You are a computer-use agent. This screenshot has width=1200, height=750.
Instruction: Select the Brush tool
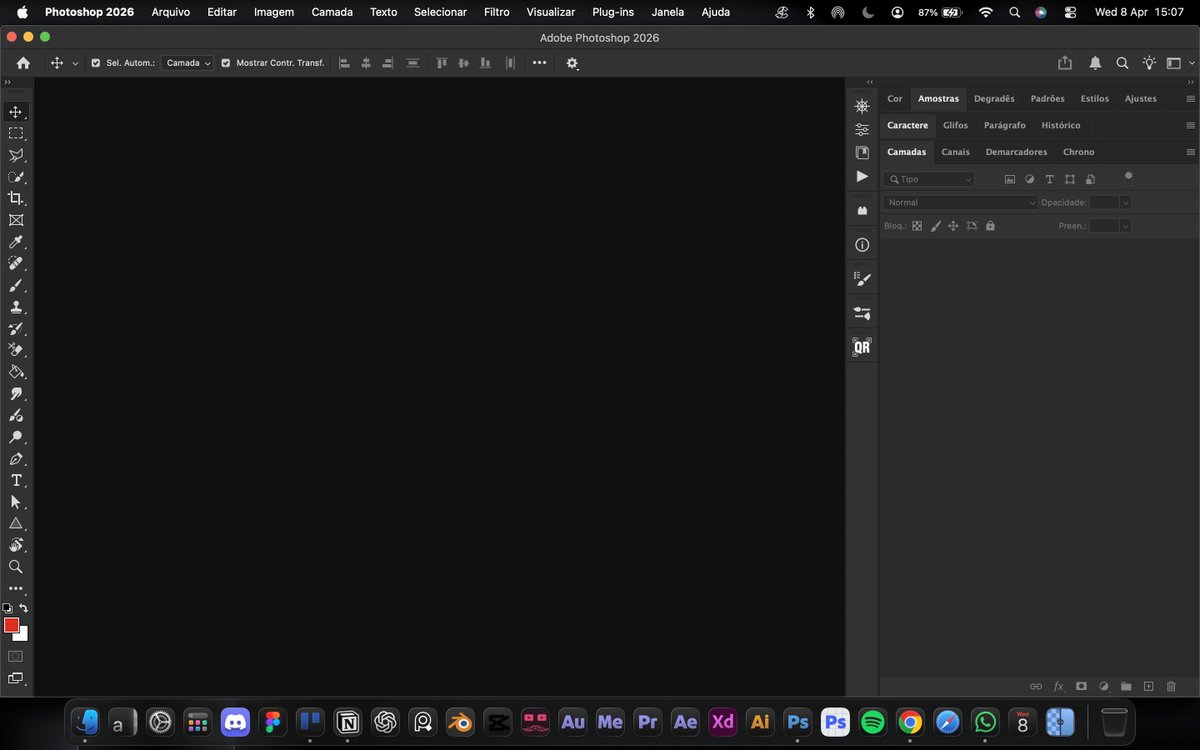[16, 285]
